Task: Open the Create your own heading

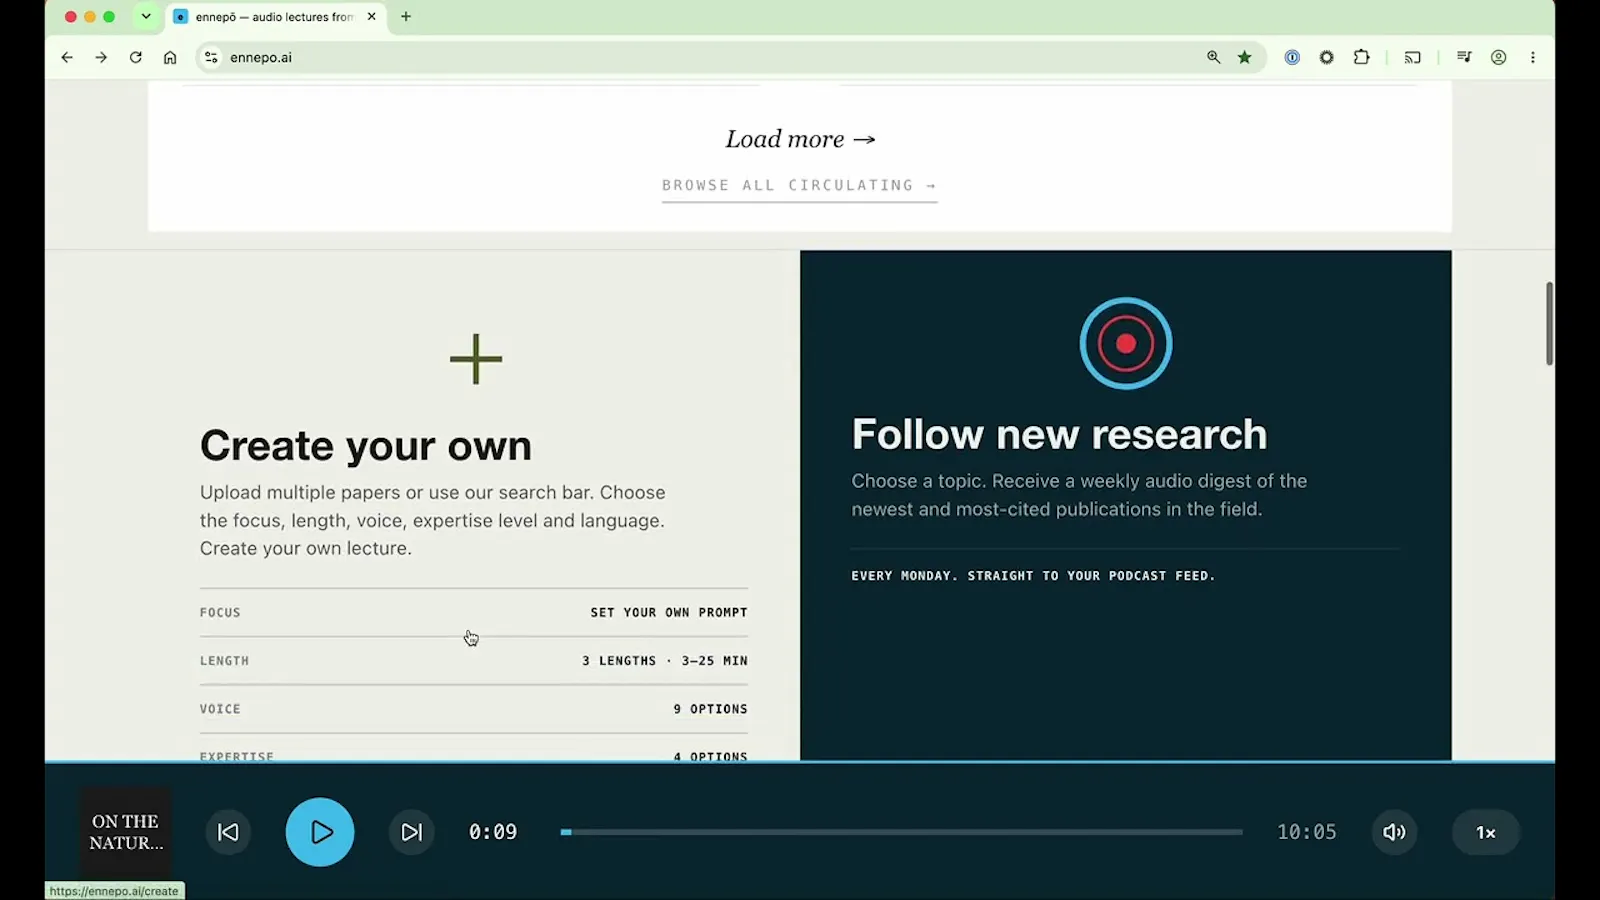Action: 366,445
